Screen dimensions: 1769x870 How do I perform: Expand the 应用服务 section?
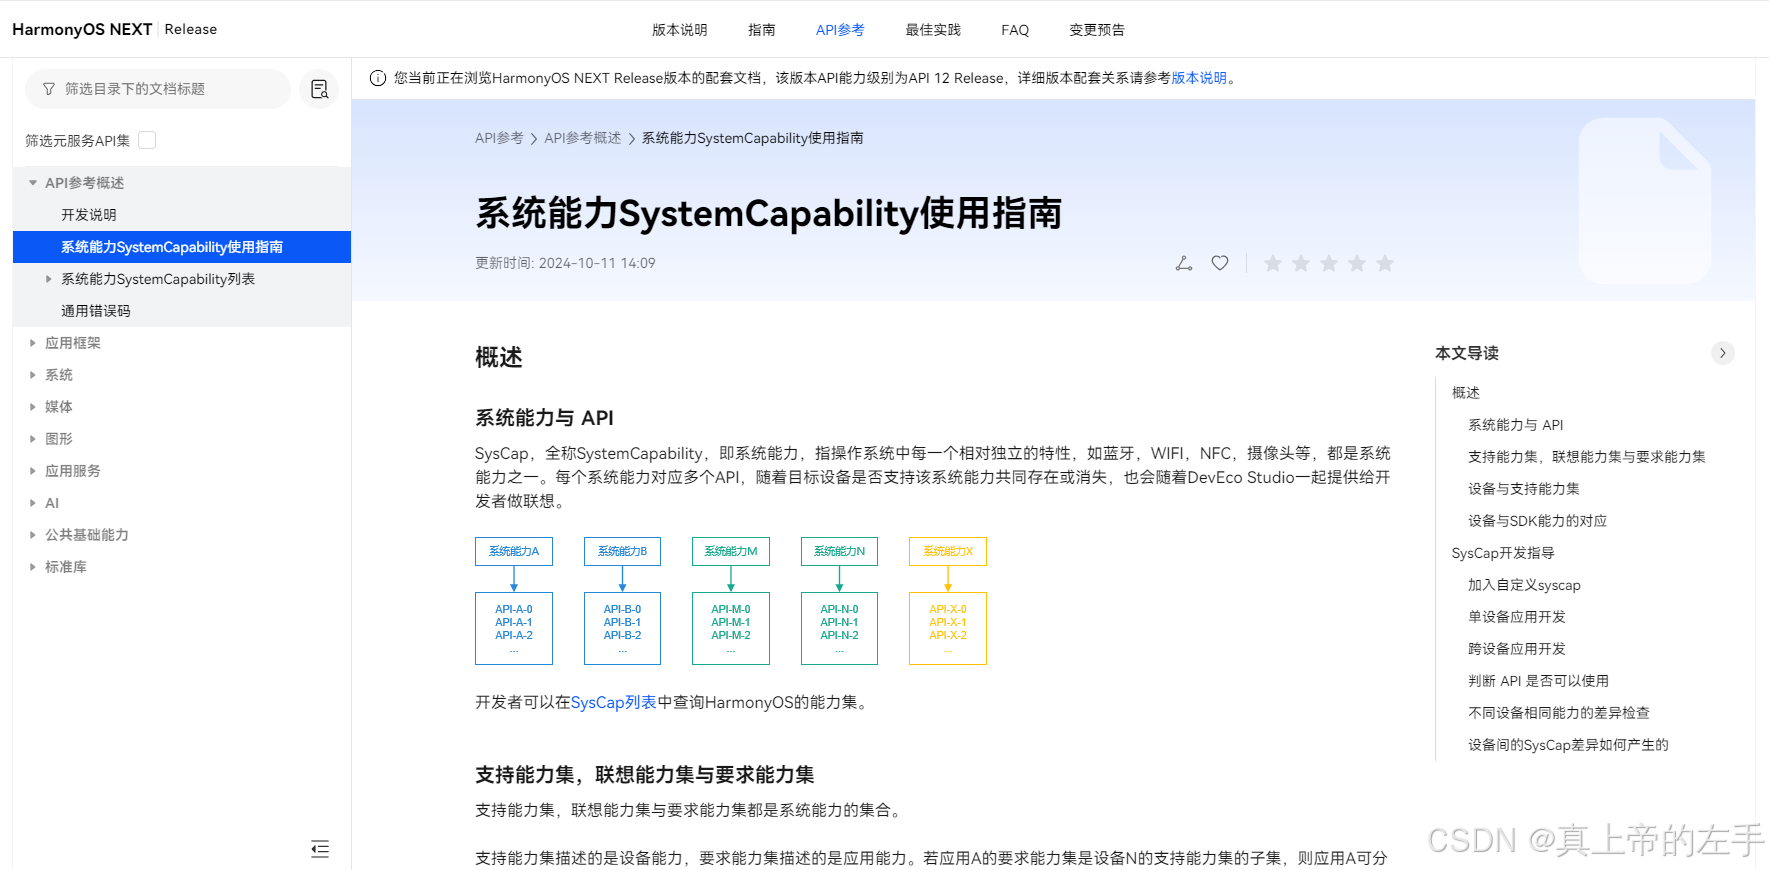(x=33, y=471)
